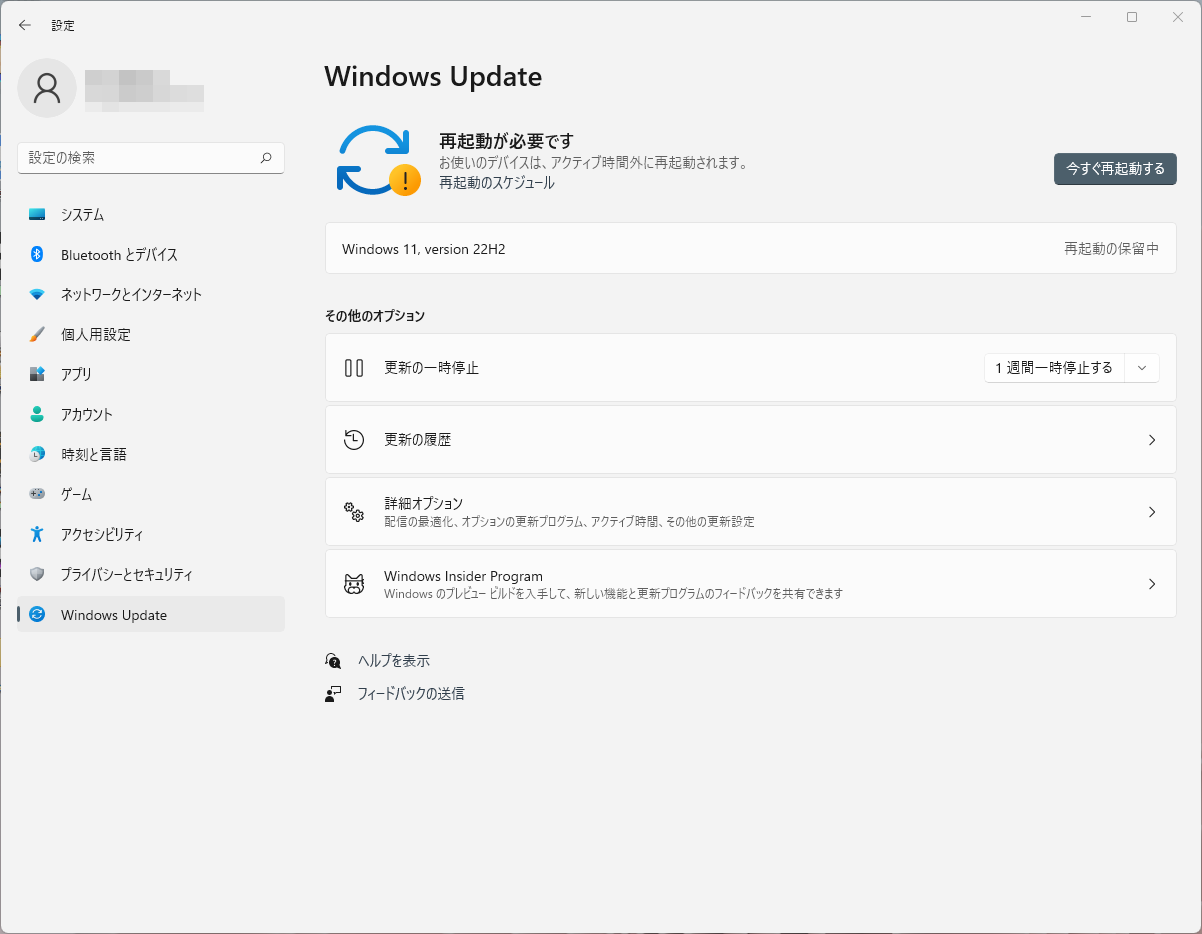Click the アプリ icon in the sidebar
The image size is (1202, 934).
coord(37,374)
